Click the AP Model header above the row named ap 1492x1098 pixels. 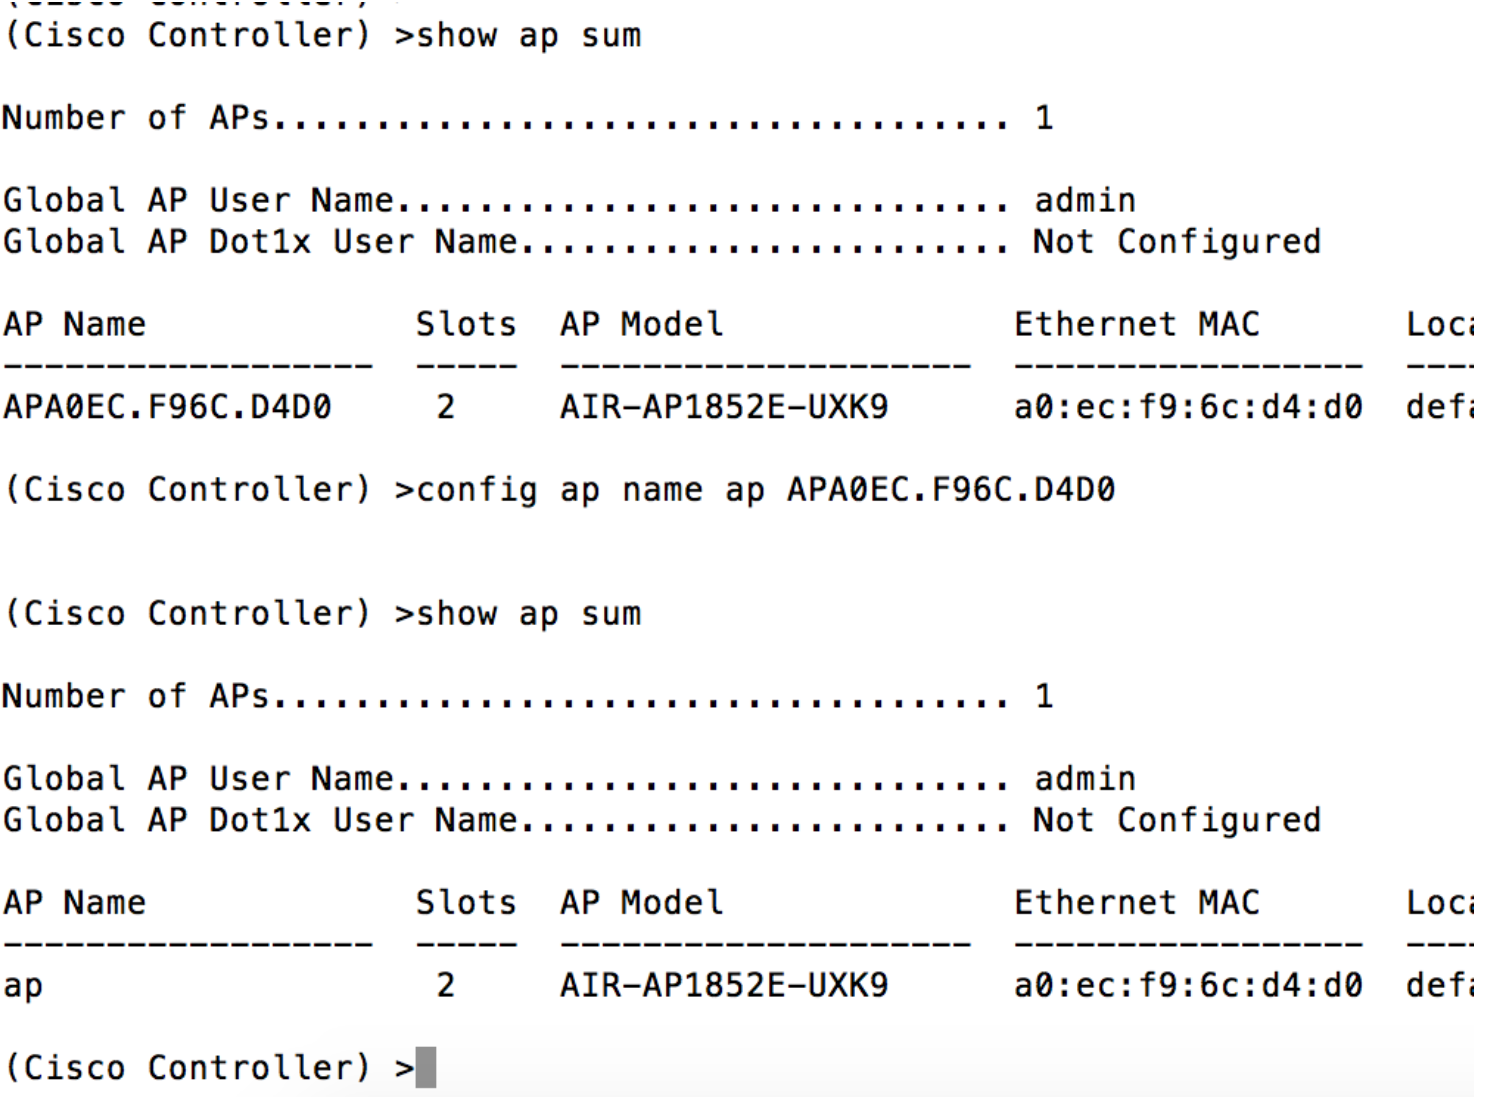(x=641, y=903)
